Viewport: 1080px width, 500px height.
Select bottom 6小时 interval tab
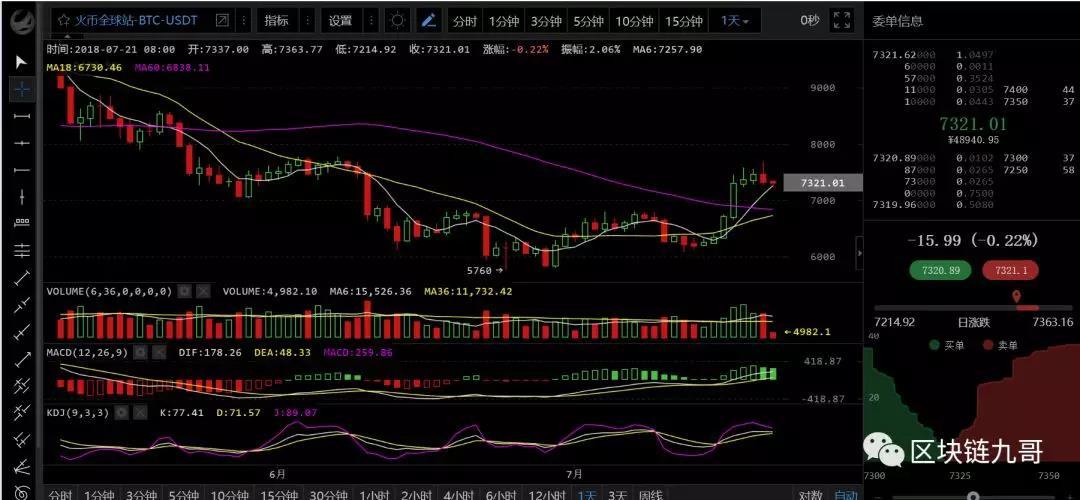click(501, 494)
